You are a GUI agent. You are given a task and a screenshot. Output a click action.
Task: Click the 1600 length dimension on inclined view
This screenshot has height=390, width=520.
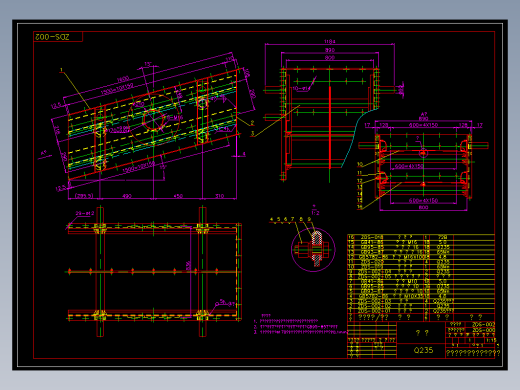[x=123, y=80]
